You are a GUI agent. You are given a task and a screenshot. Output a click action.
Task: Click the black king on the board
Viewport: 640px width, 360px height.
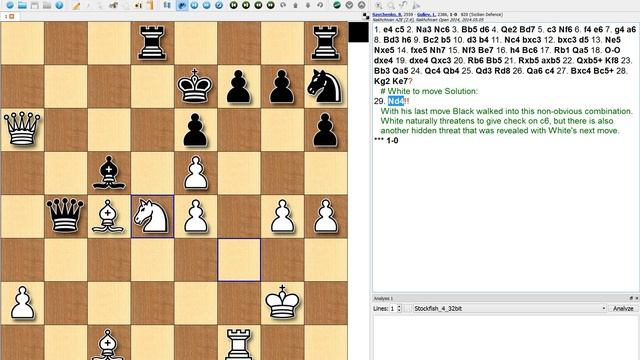click(x=195, y=86)
